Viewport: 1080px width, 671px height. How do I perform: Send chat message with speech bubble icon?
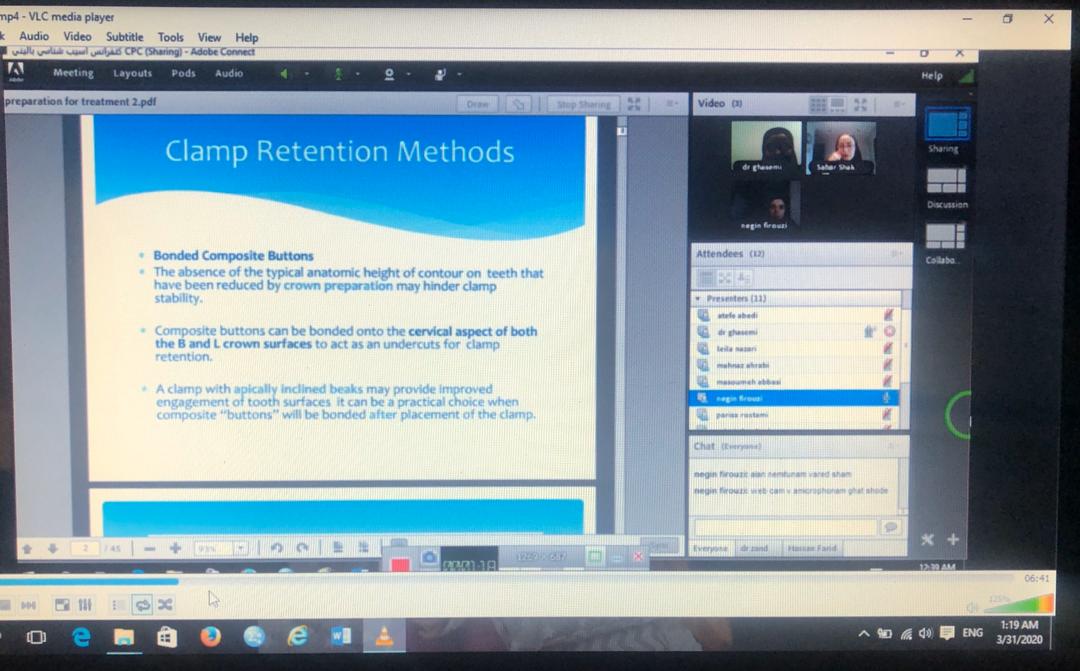pos(890,527)
